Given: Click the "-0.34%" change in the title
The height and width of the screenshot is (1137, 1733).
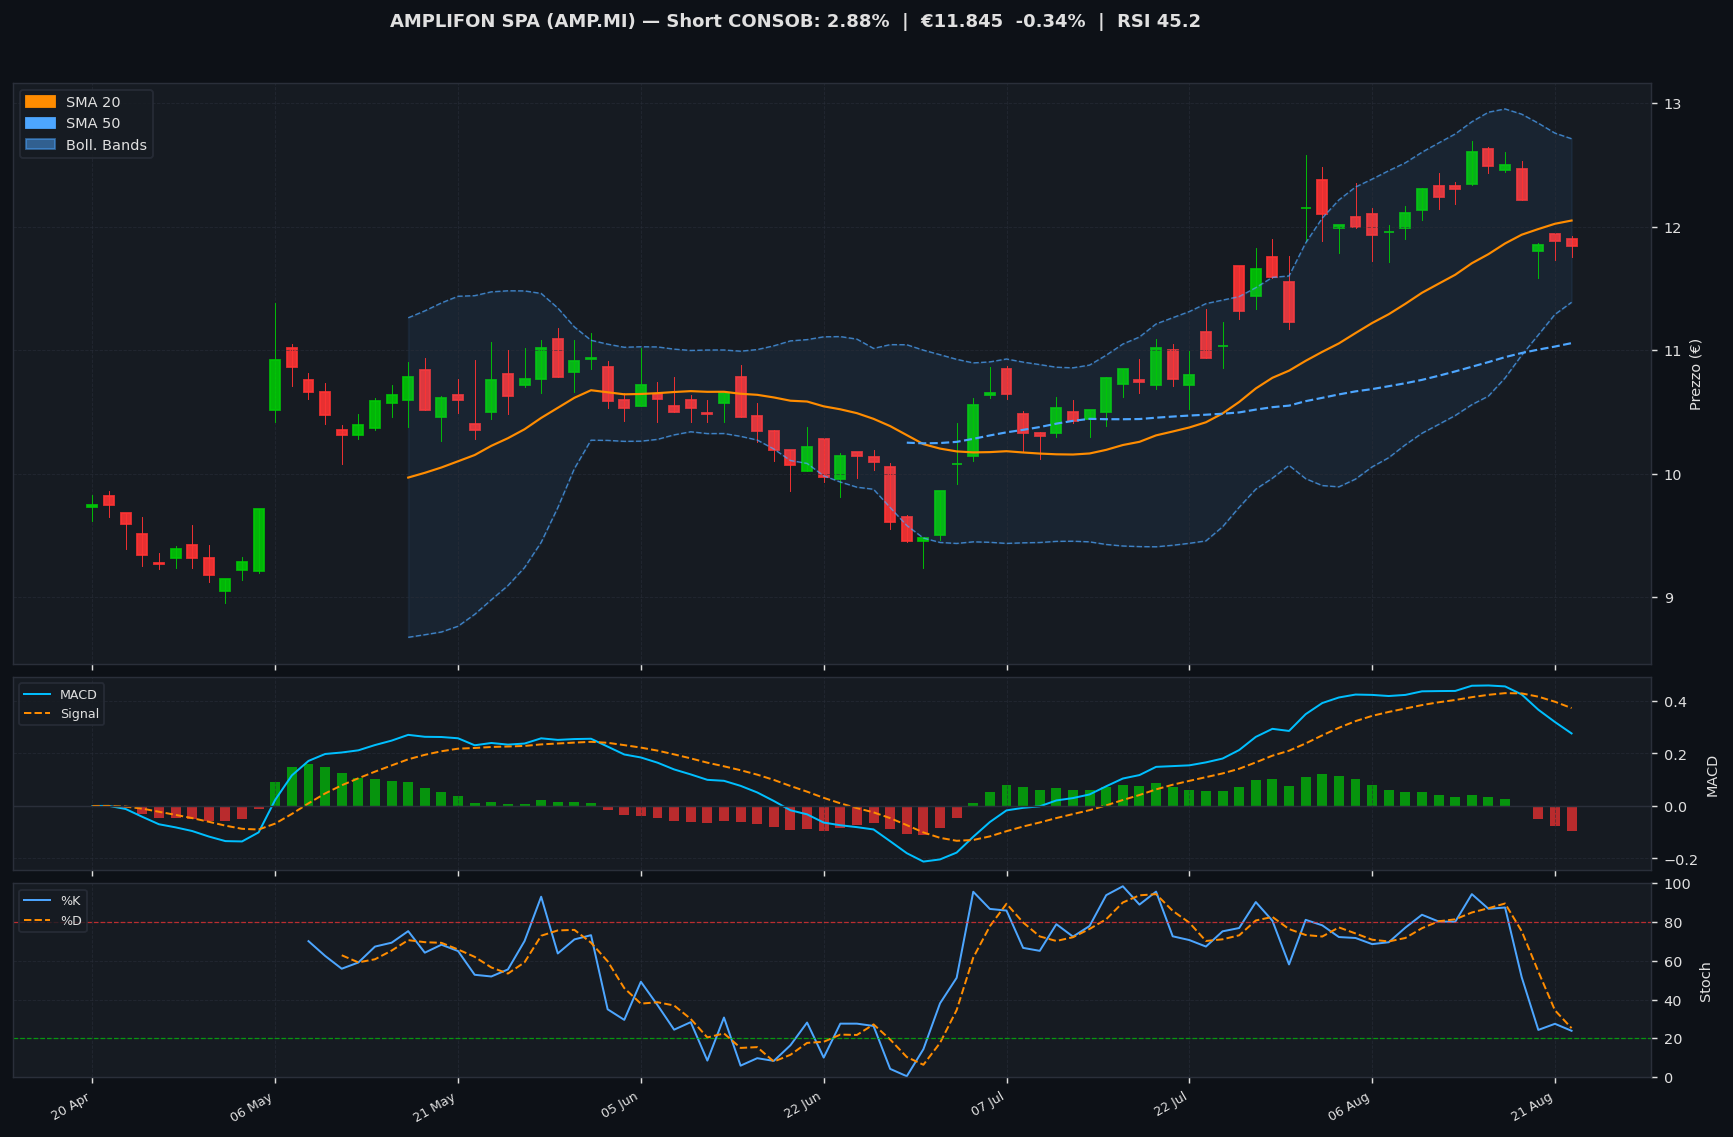Looking at the screenshot, I should click(x=1053, y=21).
